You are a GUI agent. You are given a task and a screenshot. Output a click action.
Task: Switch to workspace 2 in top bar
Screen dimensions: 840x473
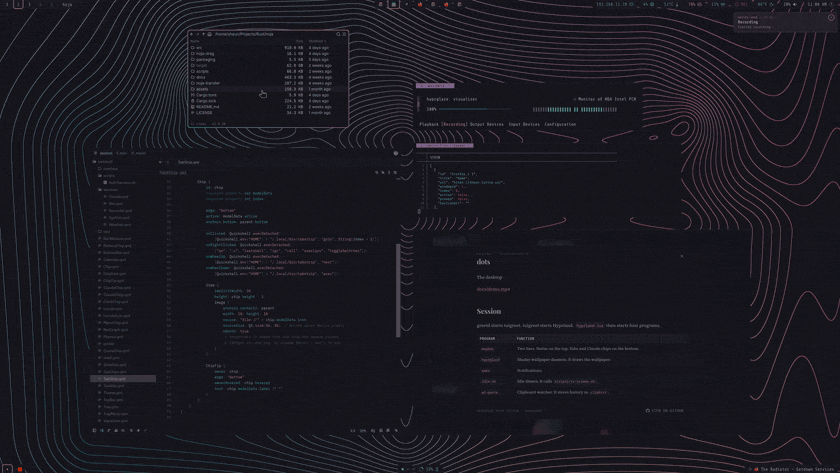tap(18, 4)
